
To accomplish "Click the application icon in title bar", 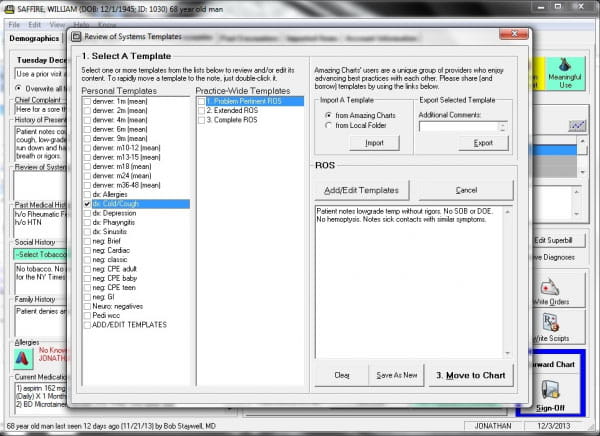I will coord(9,9).
